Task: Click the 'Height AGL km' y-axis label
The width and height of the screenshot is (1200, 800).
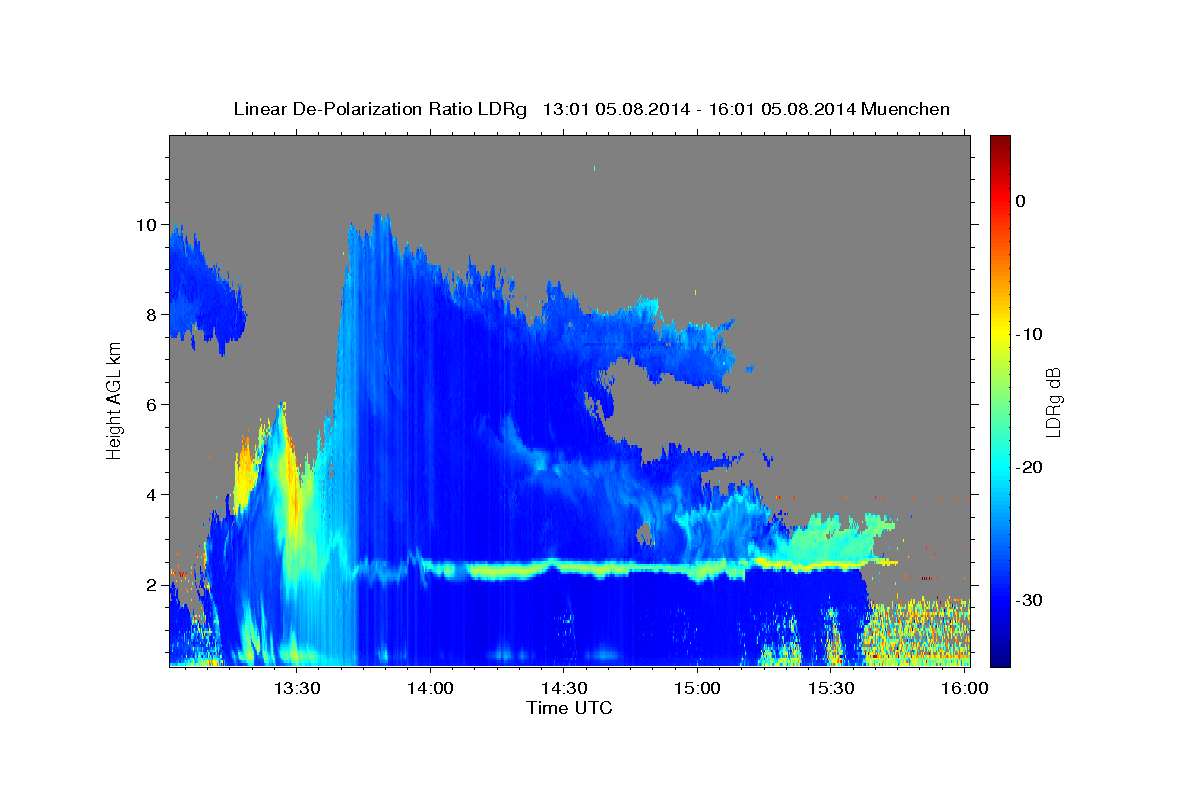Action: pyautogui.click(x=114, y=399)
